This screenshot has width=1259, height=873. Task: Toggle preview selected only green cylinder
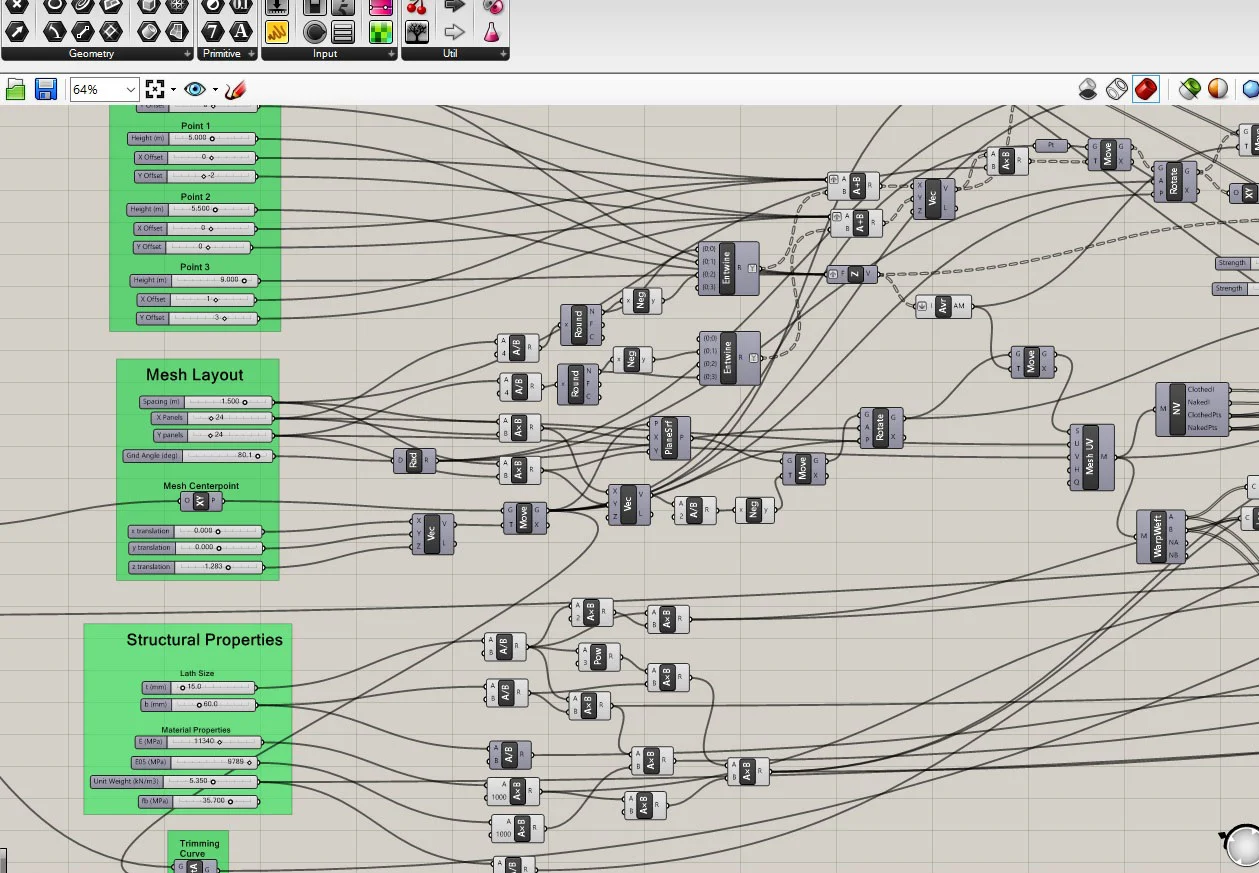pyautogui.click(x=1189, y=89)
